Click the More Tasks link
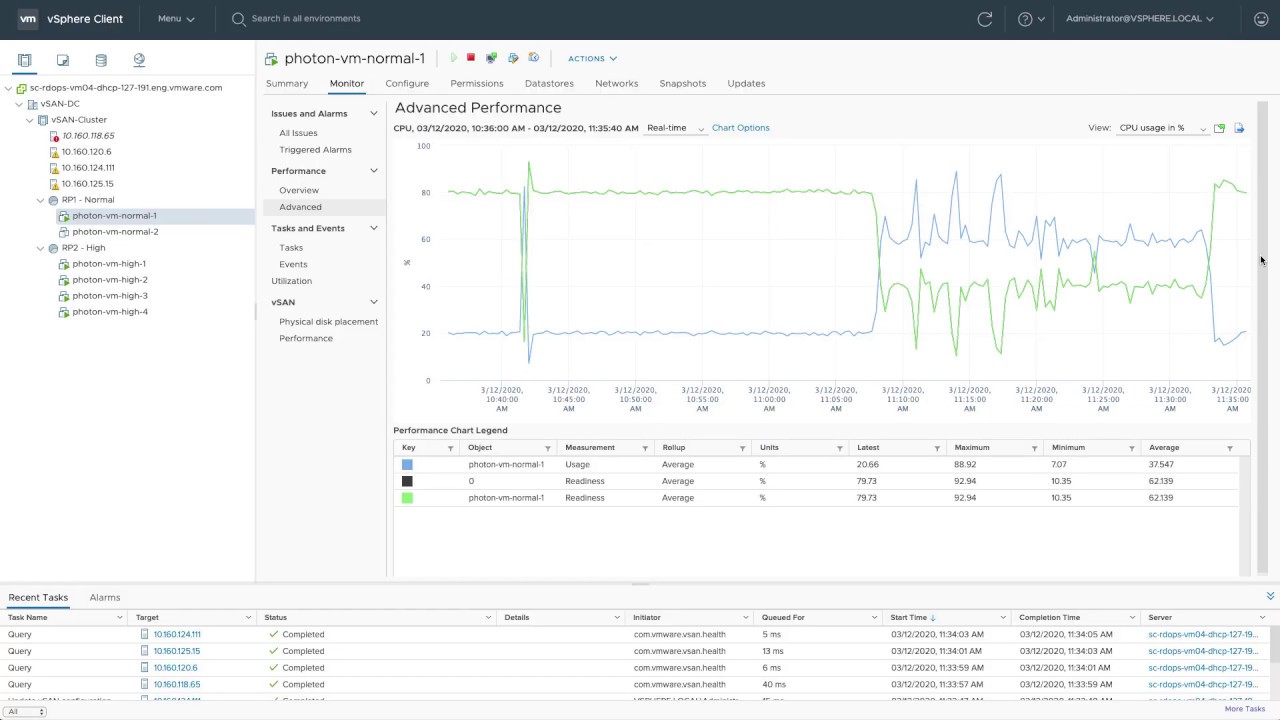The width and height of the screenshot is (1280, 720). pyautogui.click(x=1244, y=709)
